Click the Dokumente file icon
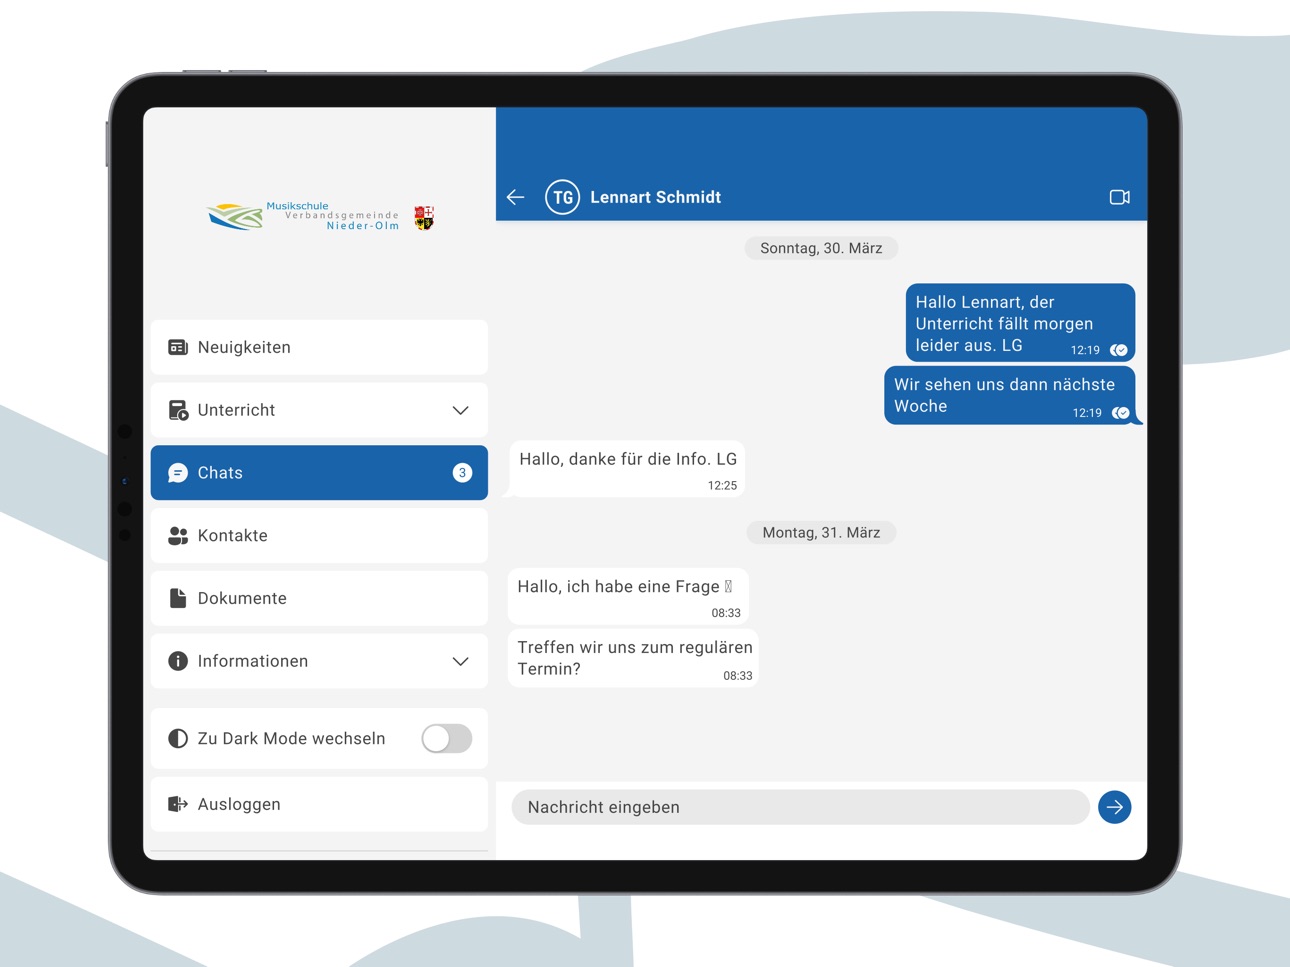Viewport: 1290px width, 967px height. click(178, 598)
